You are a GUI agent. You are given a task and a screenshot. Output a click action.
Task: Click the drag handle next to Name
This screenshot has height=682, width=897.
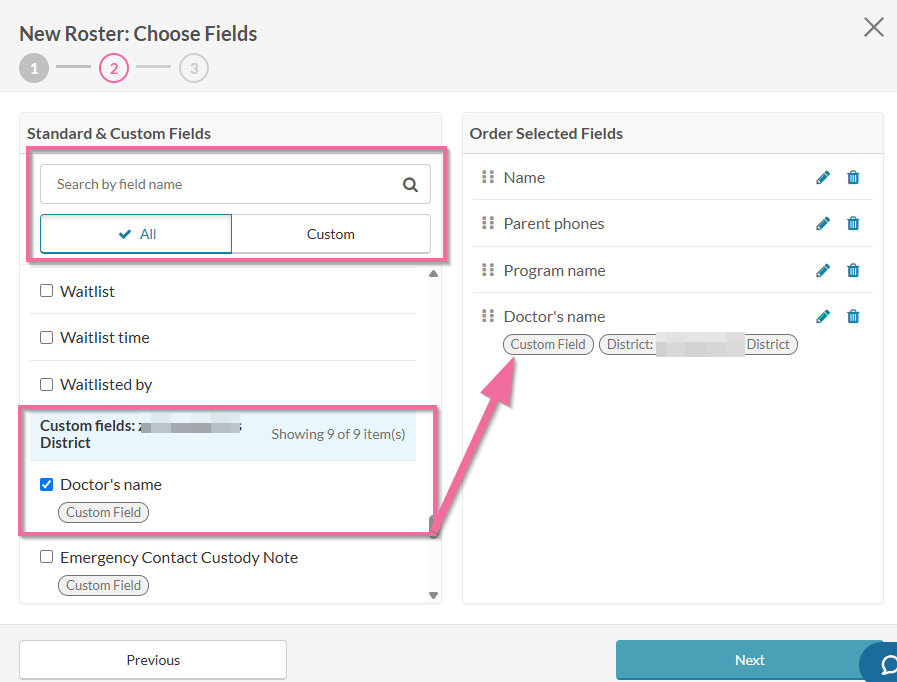pyautogui.click(x=488, y=177)
